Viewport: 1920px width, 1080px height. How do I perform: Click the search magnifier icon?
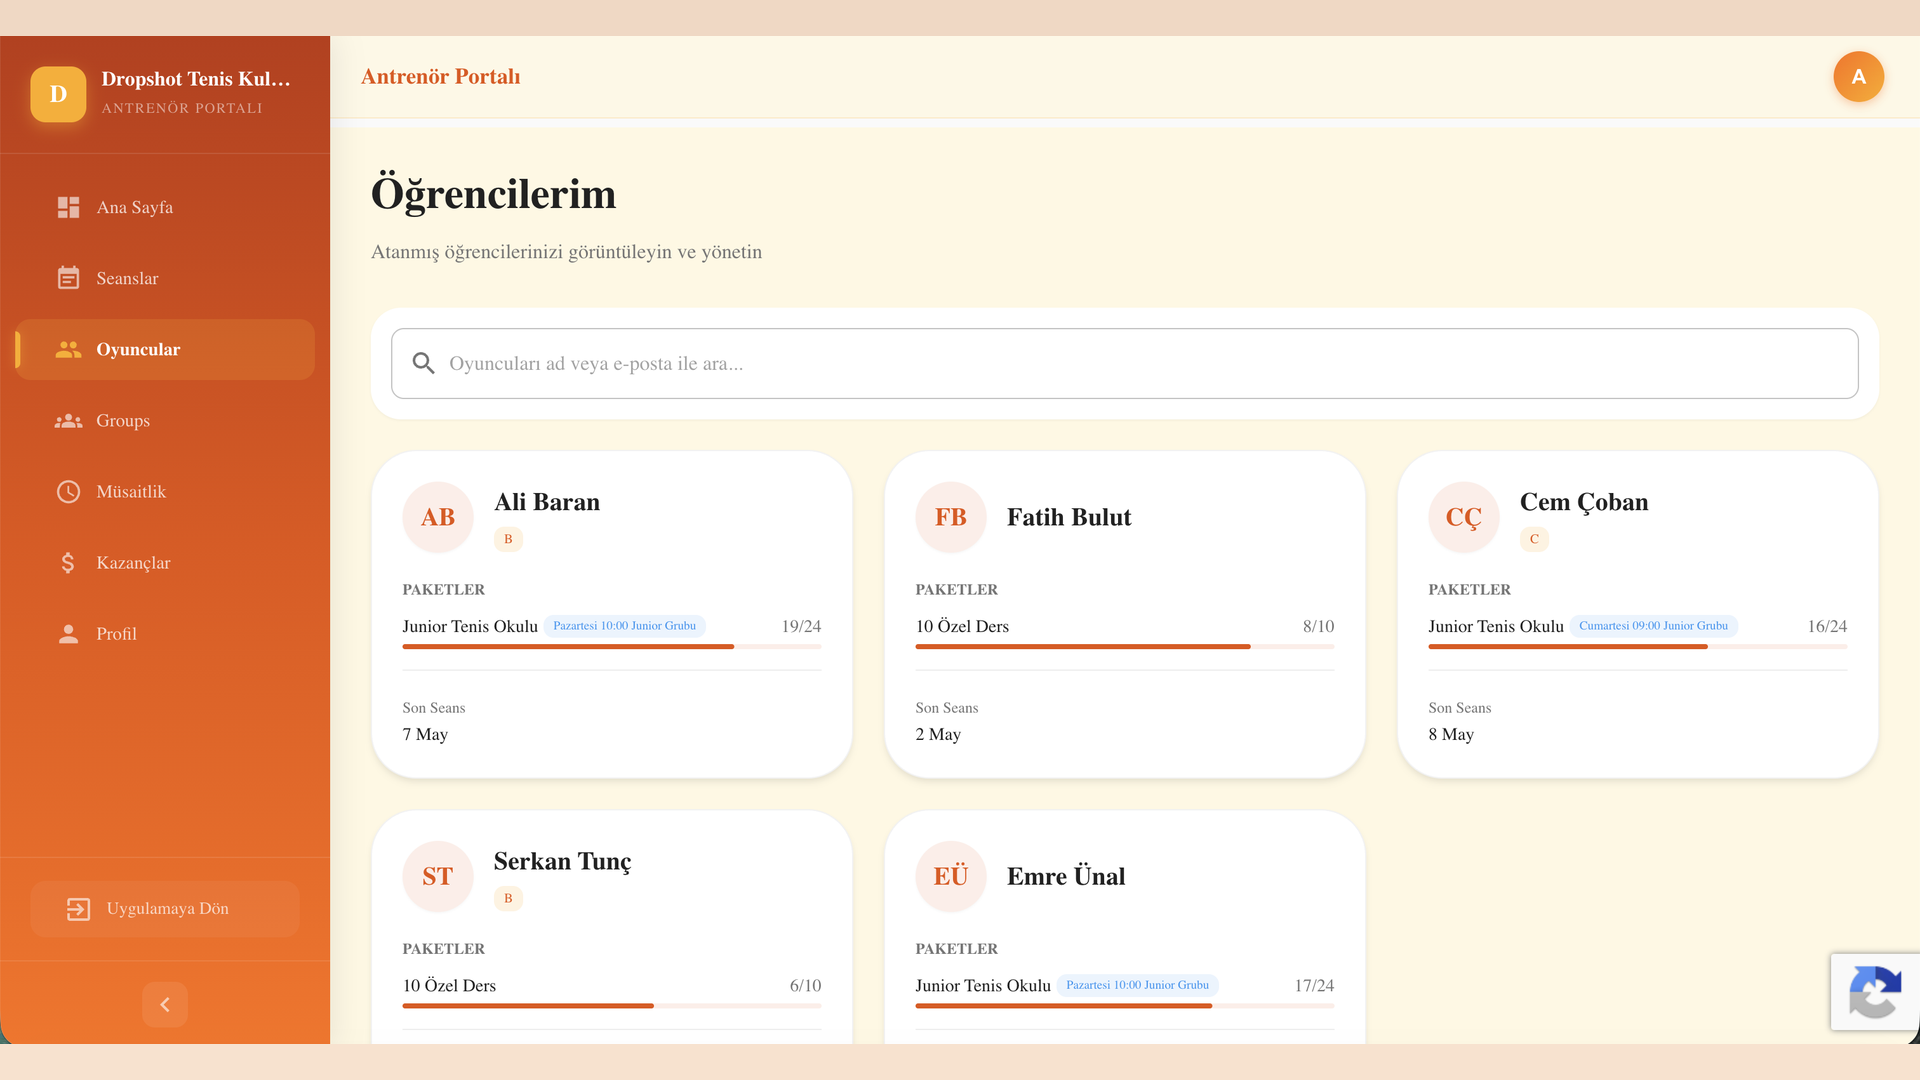(x=424, y=363)
